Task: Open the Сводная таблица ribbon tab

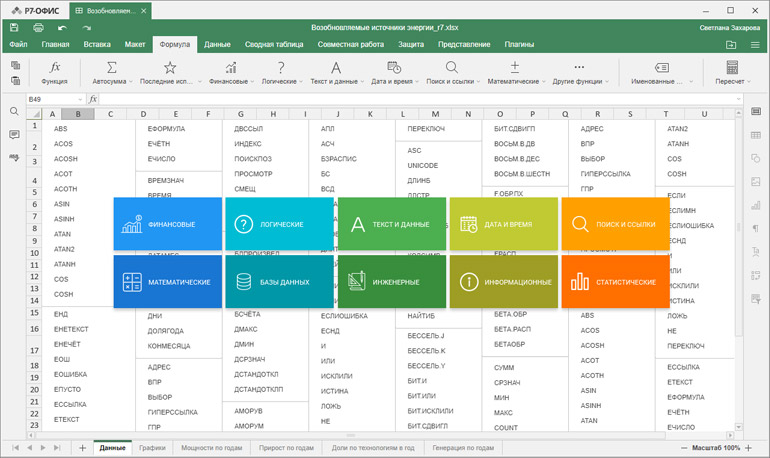Action: [275, 45]
